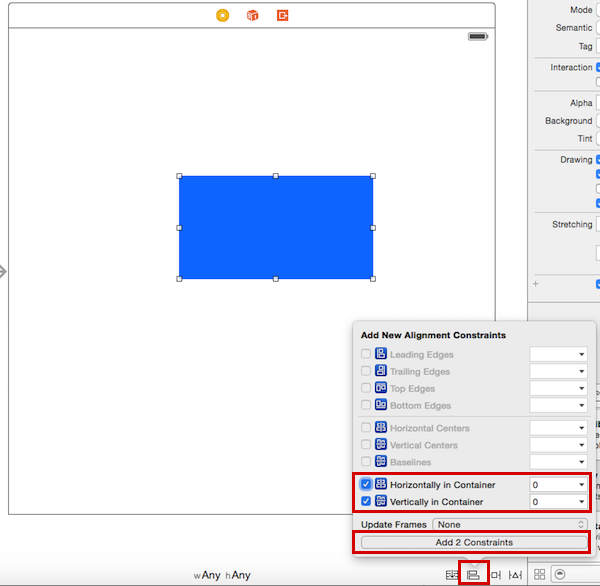
Task: Toggle Bottom Edges checkbox
Action: point(366,405)
